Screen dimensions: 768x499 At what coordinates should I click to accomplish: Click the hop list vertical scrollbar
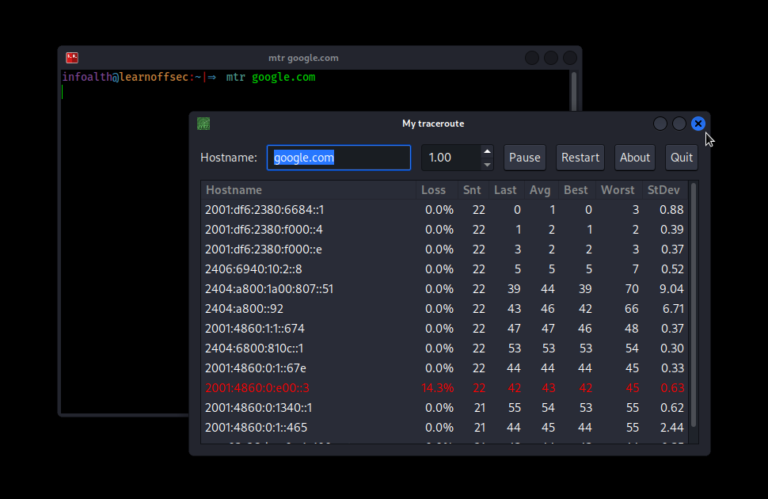(x=694, y=300)
